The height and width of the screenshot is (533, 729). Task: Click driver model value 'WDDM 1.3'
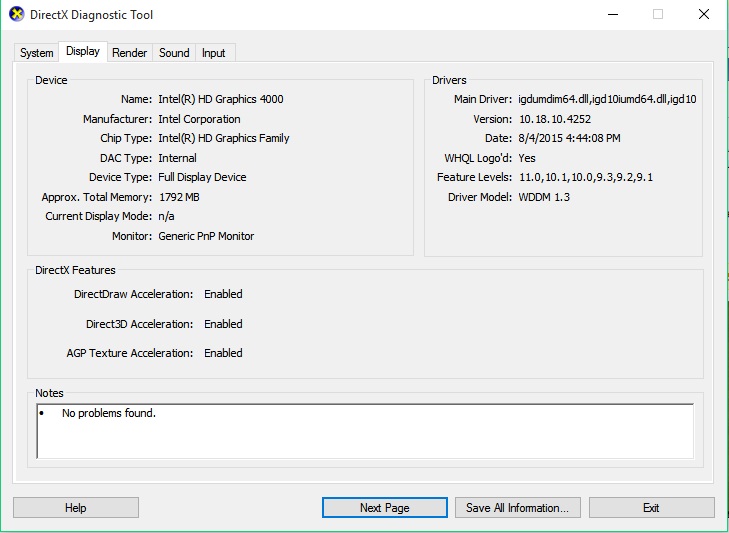(x=544, y=197)
